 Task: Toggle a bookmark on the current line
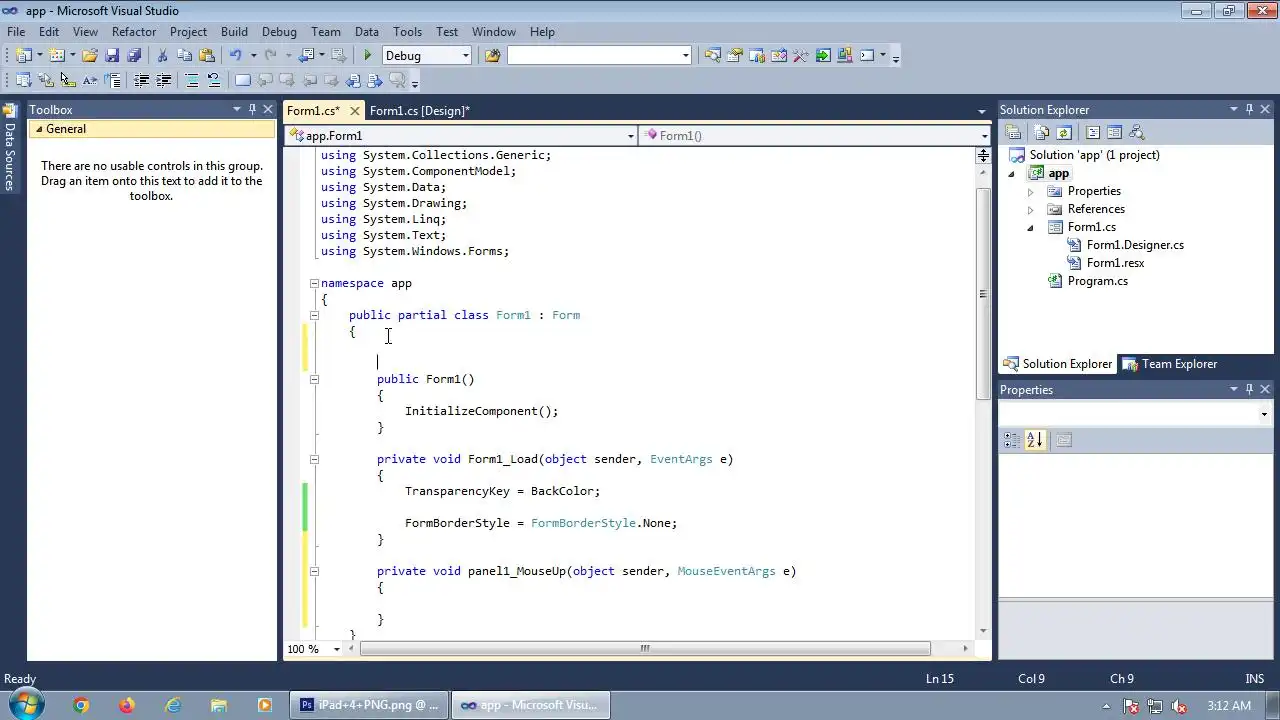click(x=242, y=80)
